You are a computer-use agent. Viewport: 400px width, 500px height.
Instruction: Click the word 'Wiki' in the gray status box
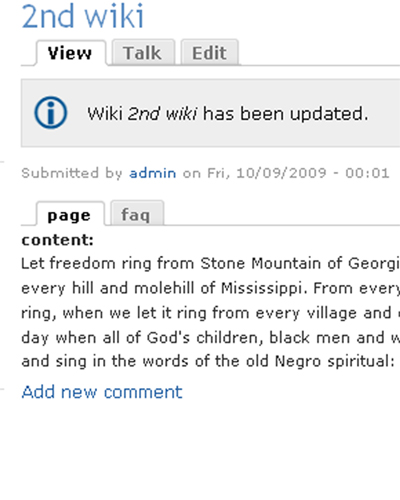point(105,114)
